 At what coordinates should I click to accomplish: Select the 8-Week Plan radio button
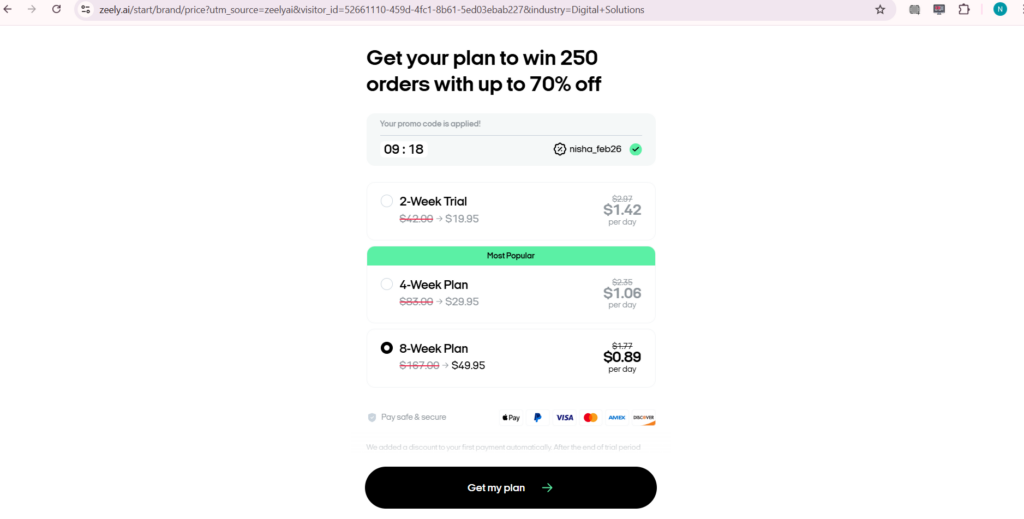pos(387,348)
